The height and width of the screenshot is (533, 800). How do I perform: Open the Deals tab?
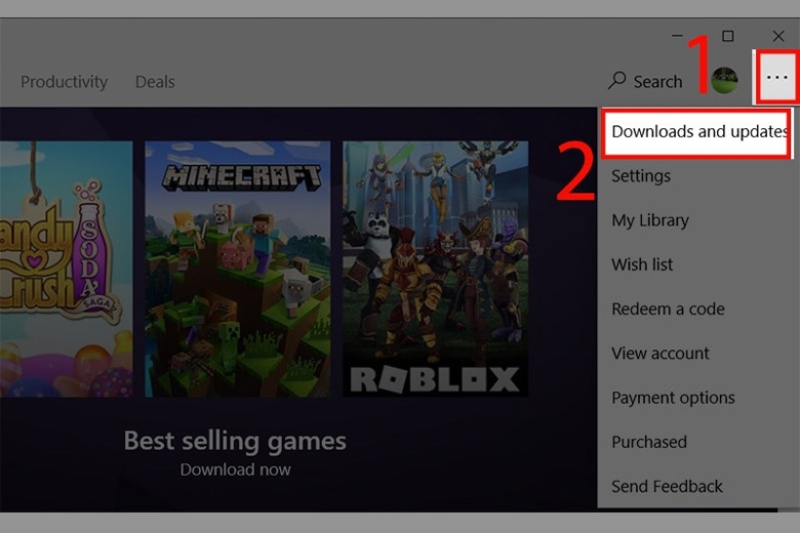155,82
